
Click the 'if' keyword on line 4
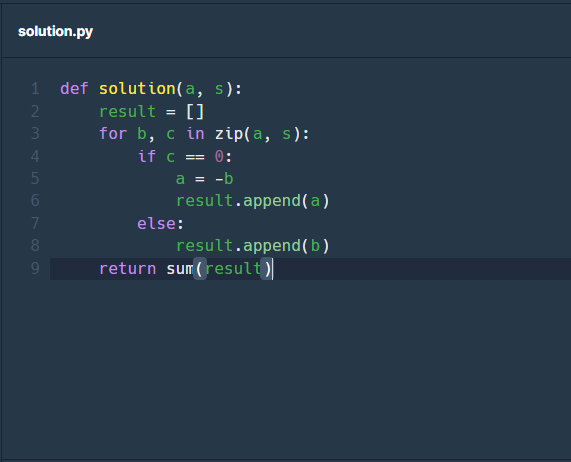point(147,156)
